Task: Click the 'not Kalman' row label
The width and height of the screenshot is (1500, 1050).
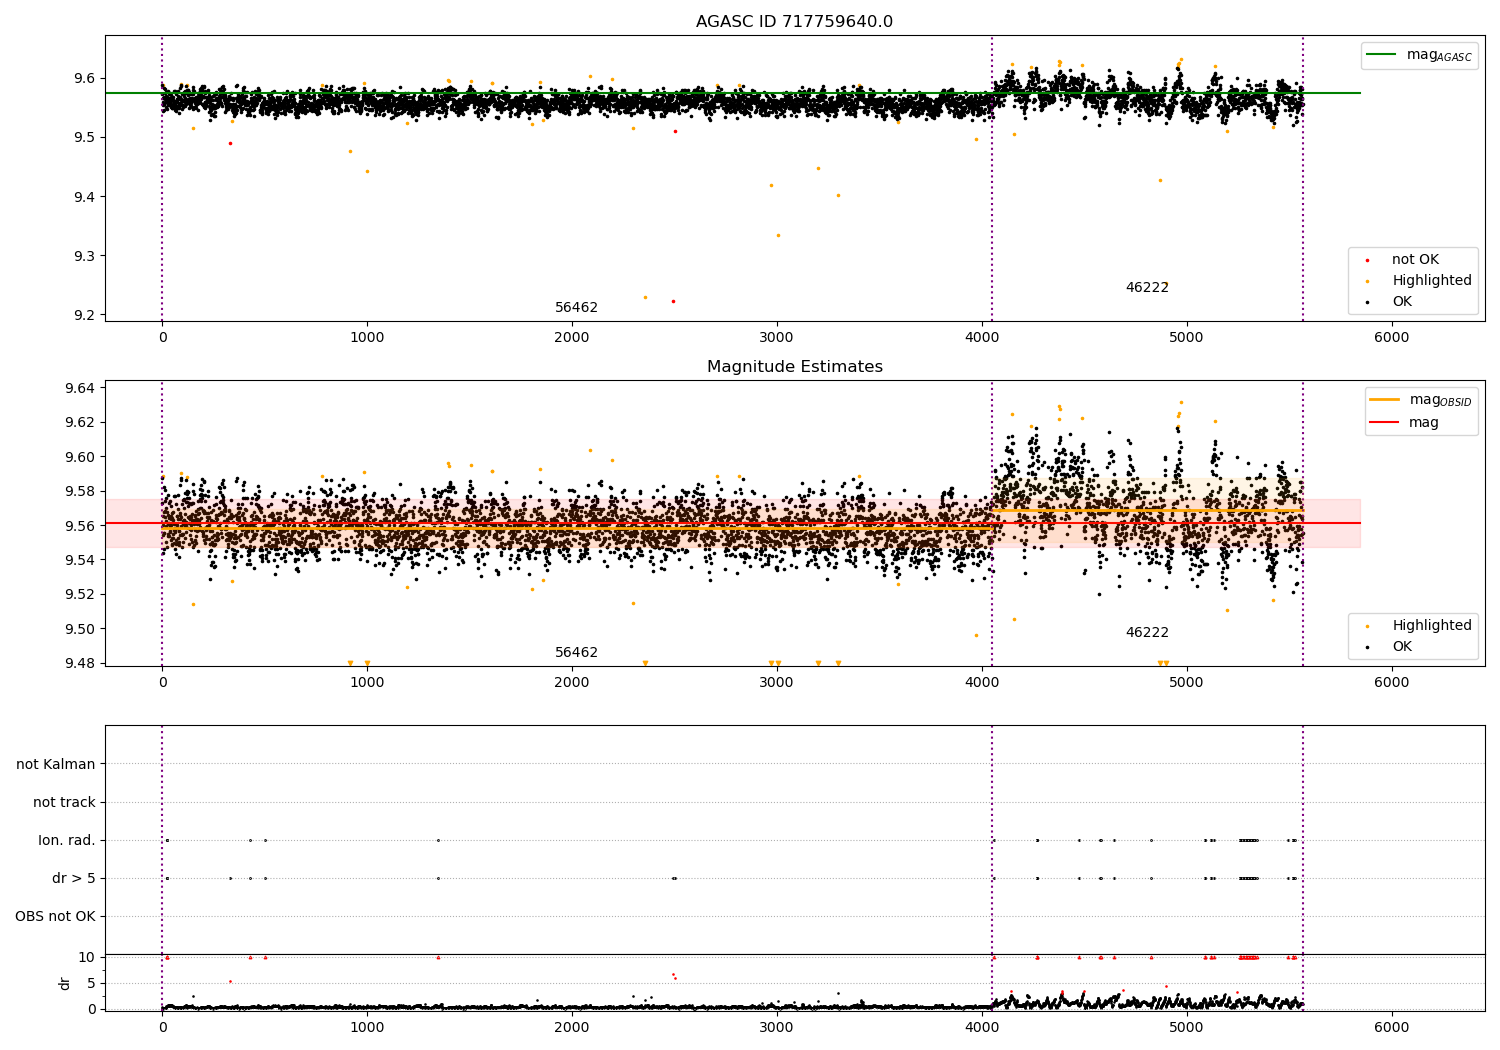Action: pyautogui.click(x=56, y=764)
